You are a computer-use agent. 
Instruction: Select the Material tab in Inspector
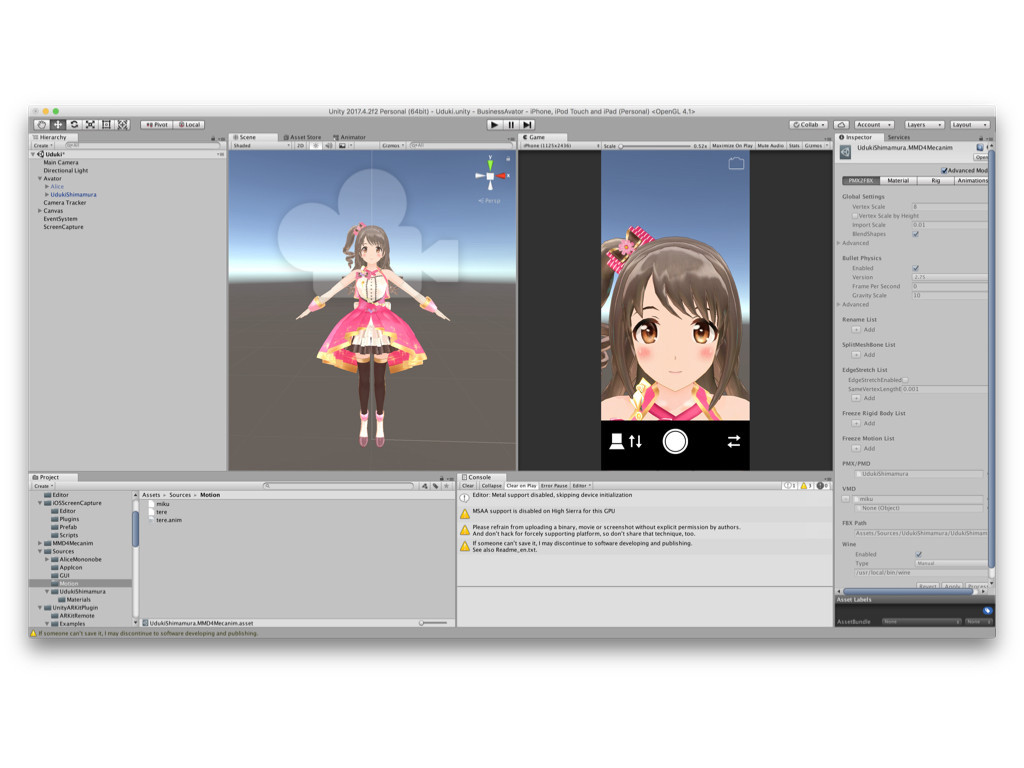point(898,180)
